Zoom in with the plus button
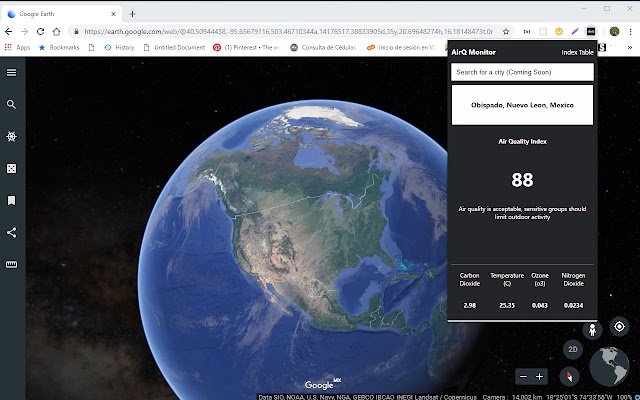 (x=540, y=377)
